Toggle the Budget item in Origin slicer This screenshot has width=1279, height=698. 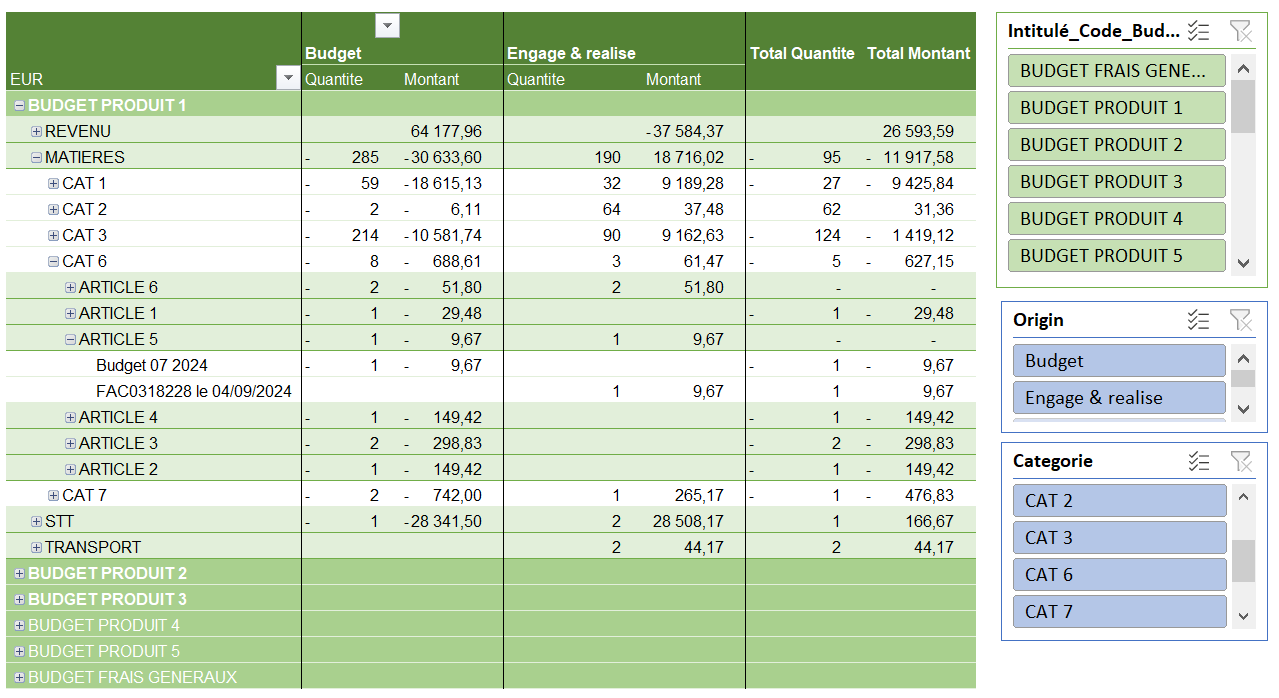(x=1118, y=361)
